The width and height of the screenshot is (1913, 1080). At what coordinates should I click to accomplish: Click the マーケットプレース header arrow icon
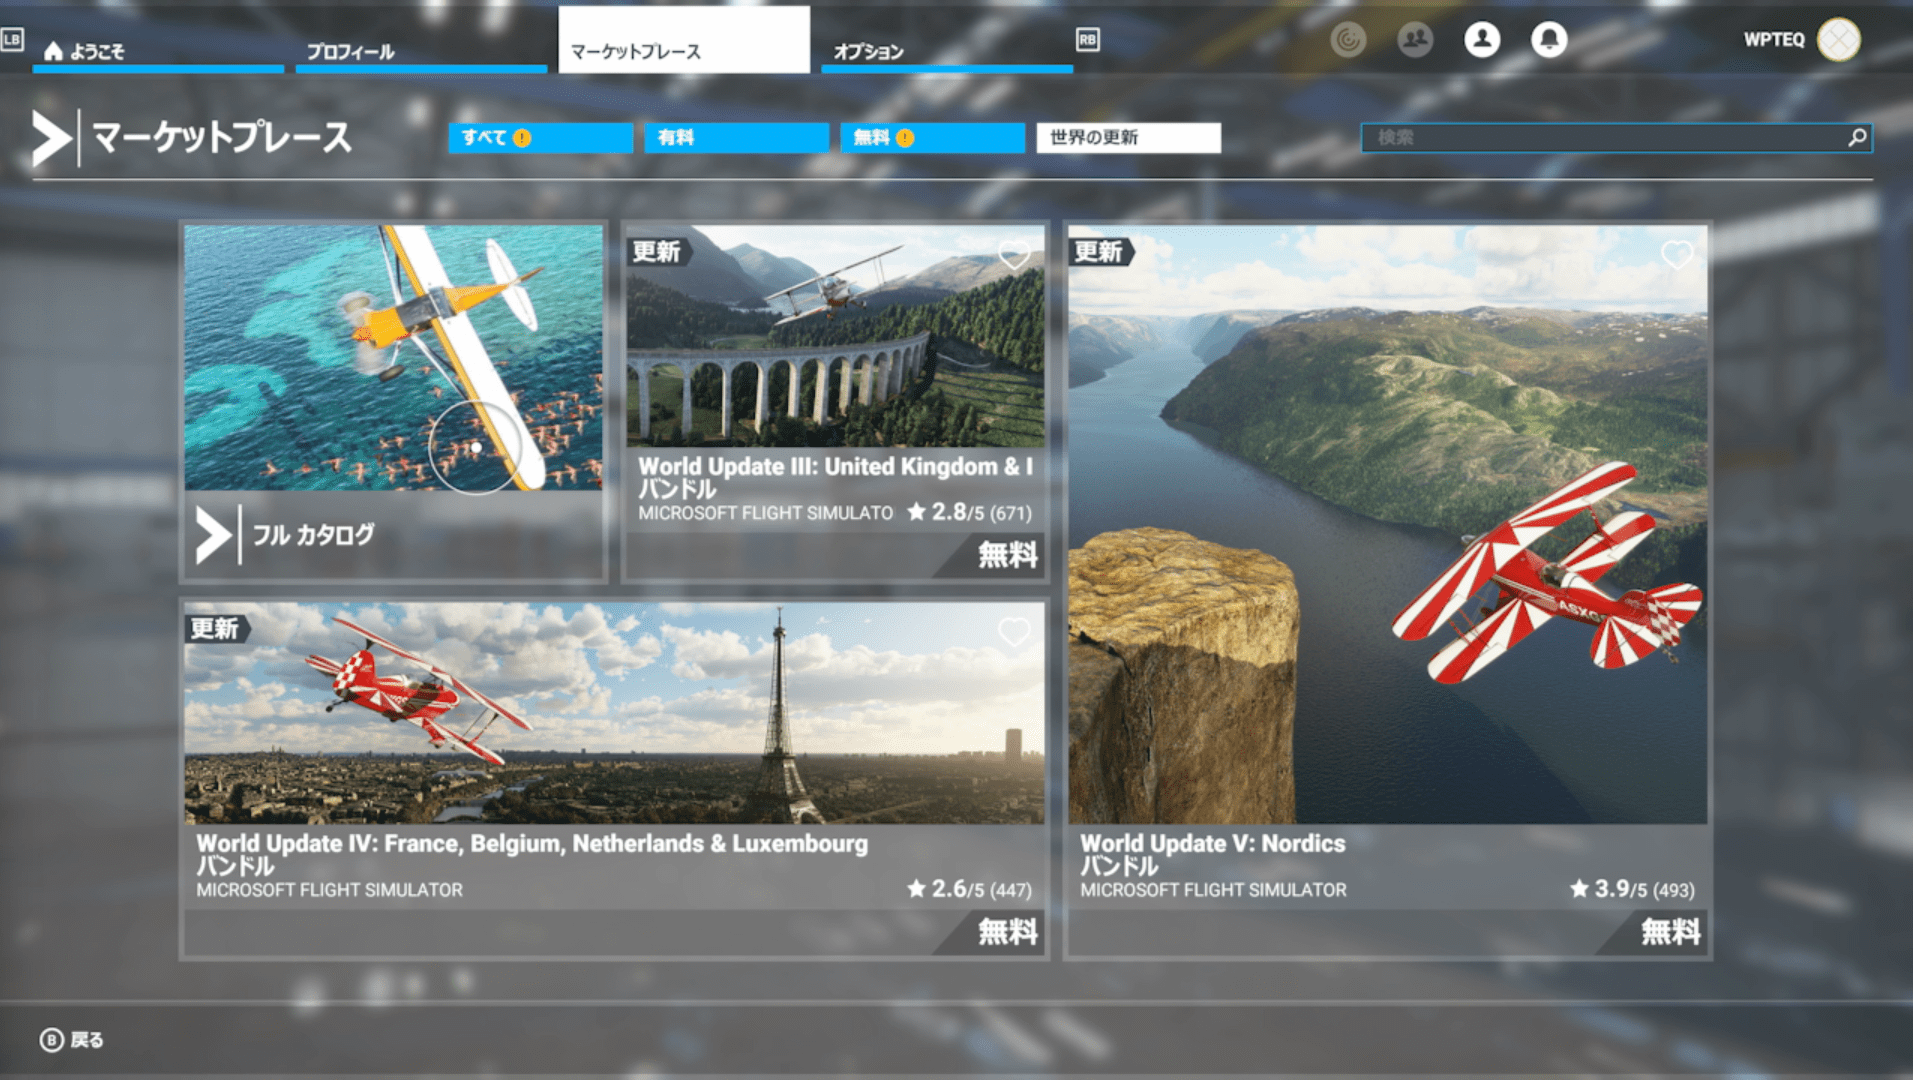52,138
